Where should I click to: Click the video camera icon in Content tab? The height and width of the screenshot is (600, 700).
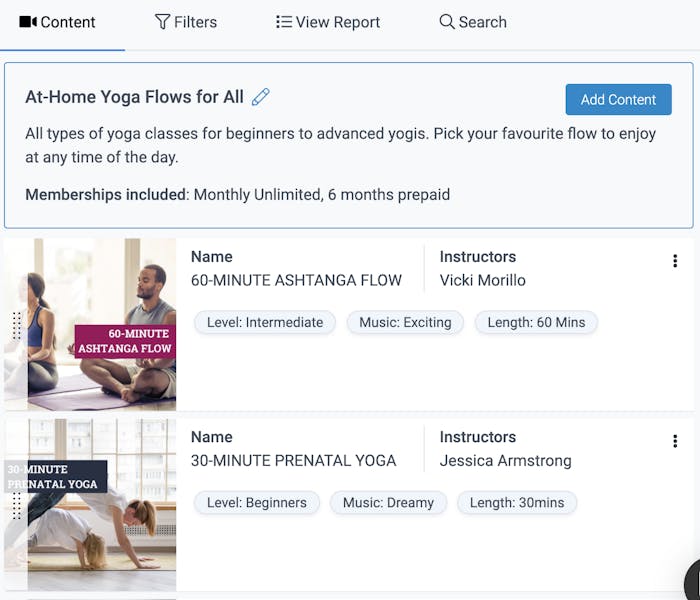[28, 21]
